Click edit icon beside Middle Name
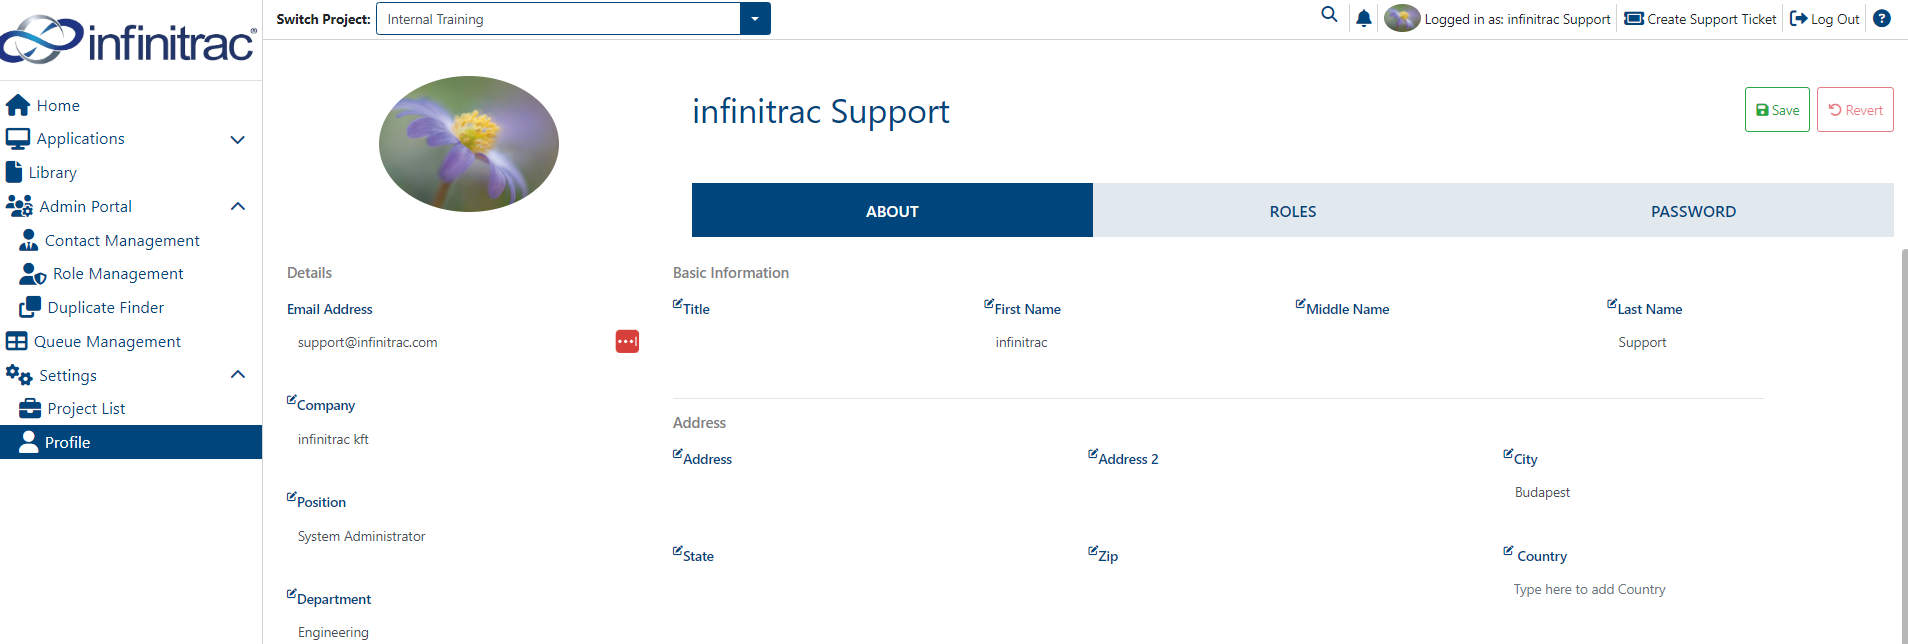1908x644 pixels. [x=1301, y=304]
